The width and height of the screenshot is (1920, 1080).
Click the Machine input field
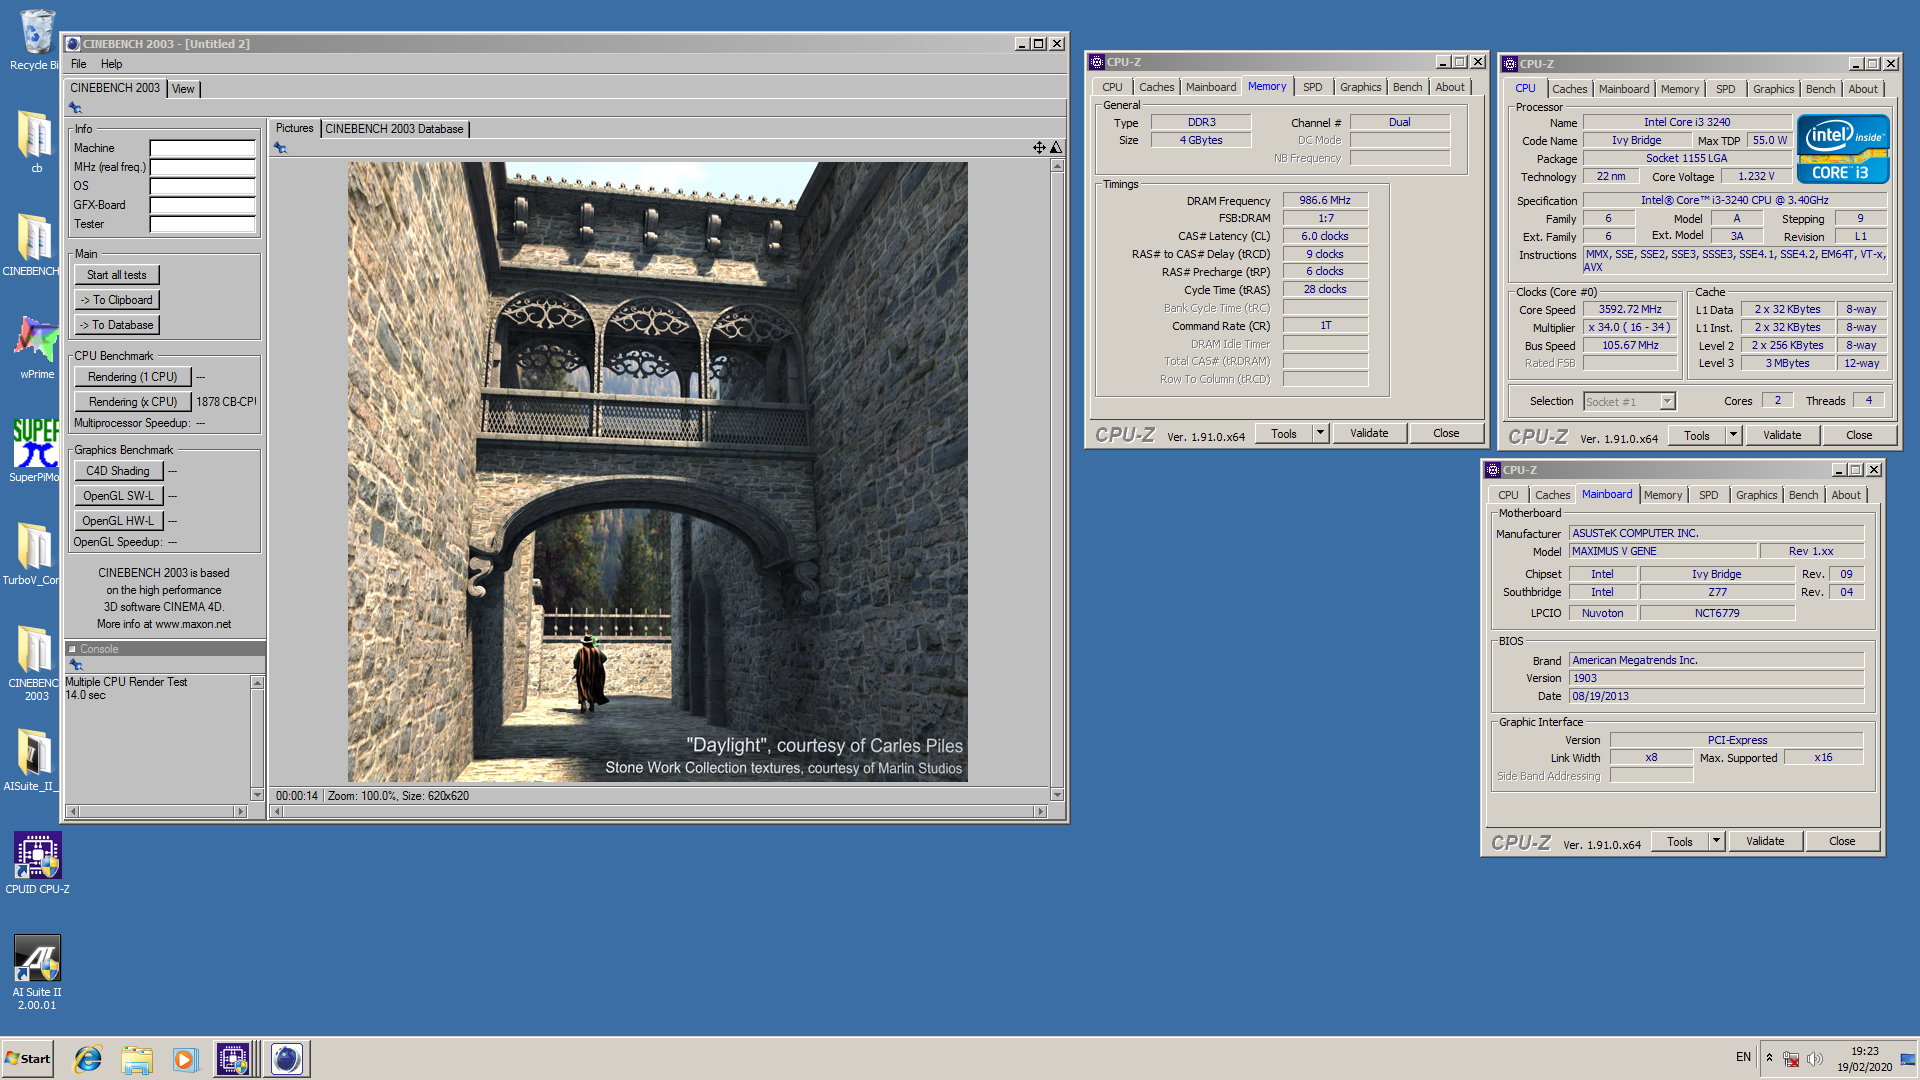point(203,148)
